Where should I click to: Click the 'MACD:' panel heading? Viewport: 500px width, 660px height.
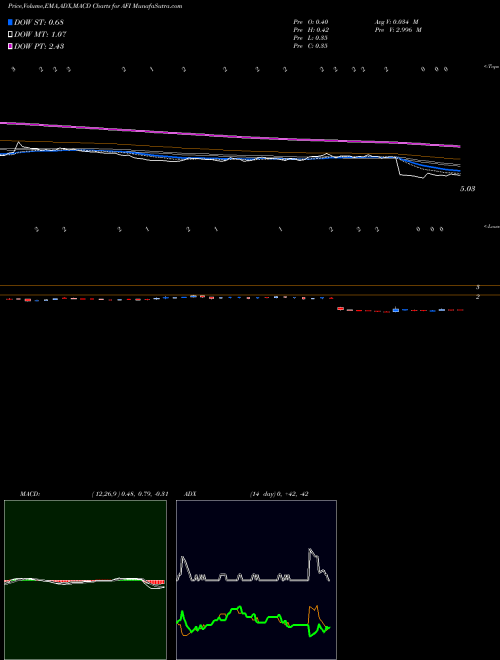click(x=30, y=494)
